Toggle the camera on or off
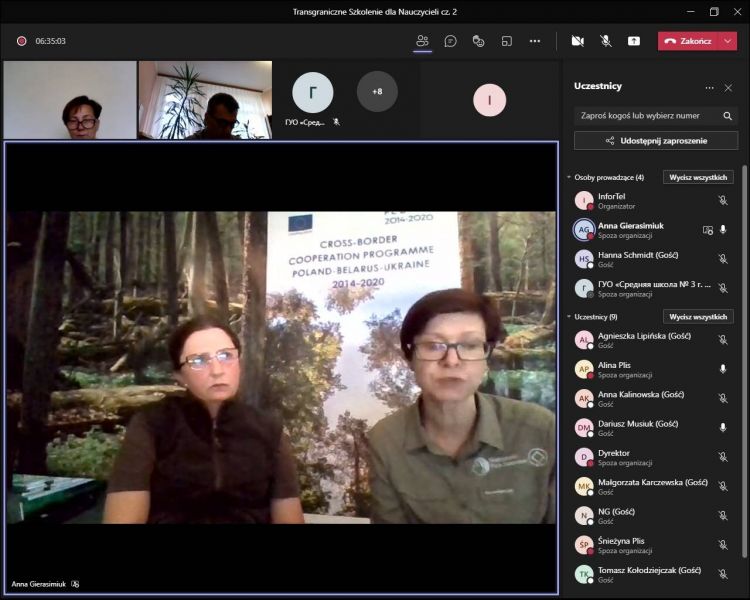The height and width of the screenshot is (600, 750). click(577, 41)
